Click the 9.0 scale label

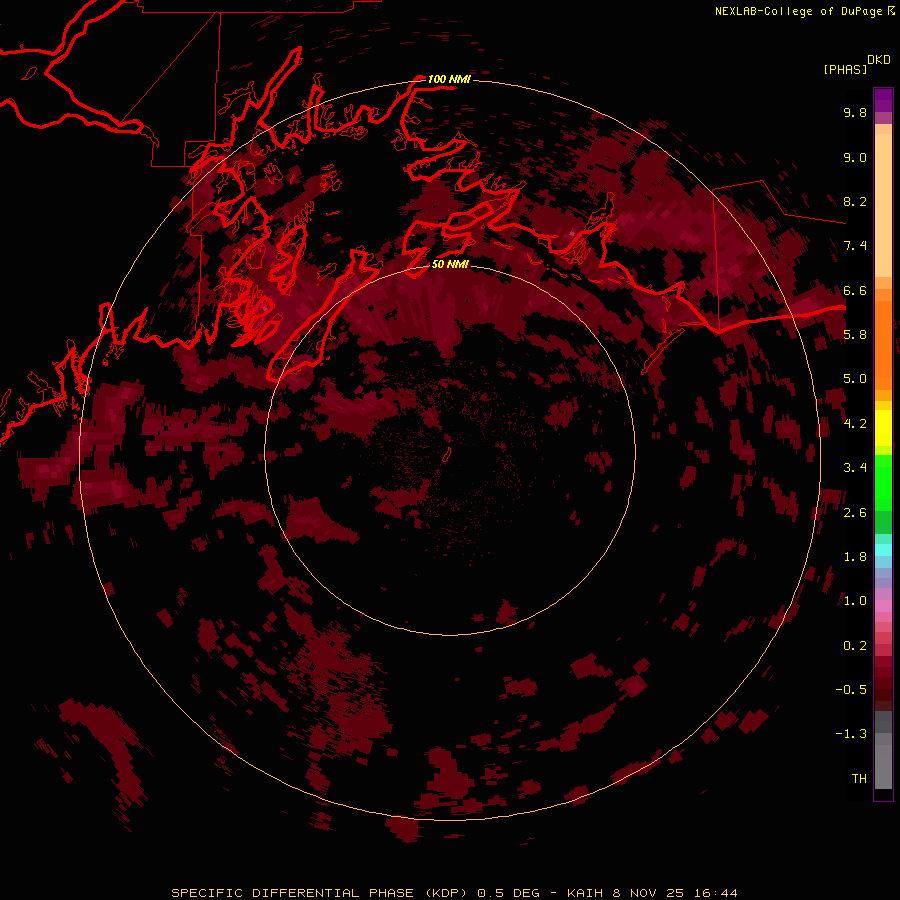pyautogui.click(x=855, y=157)
